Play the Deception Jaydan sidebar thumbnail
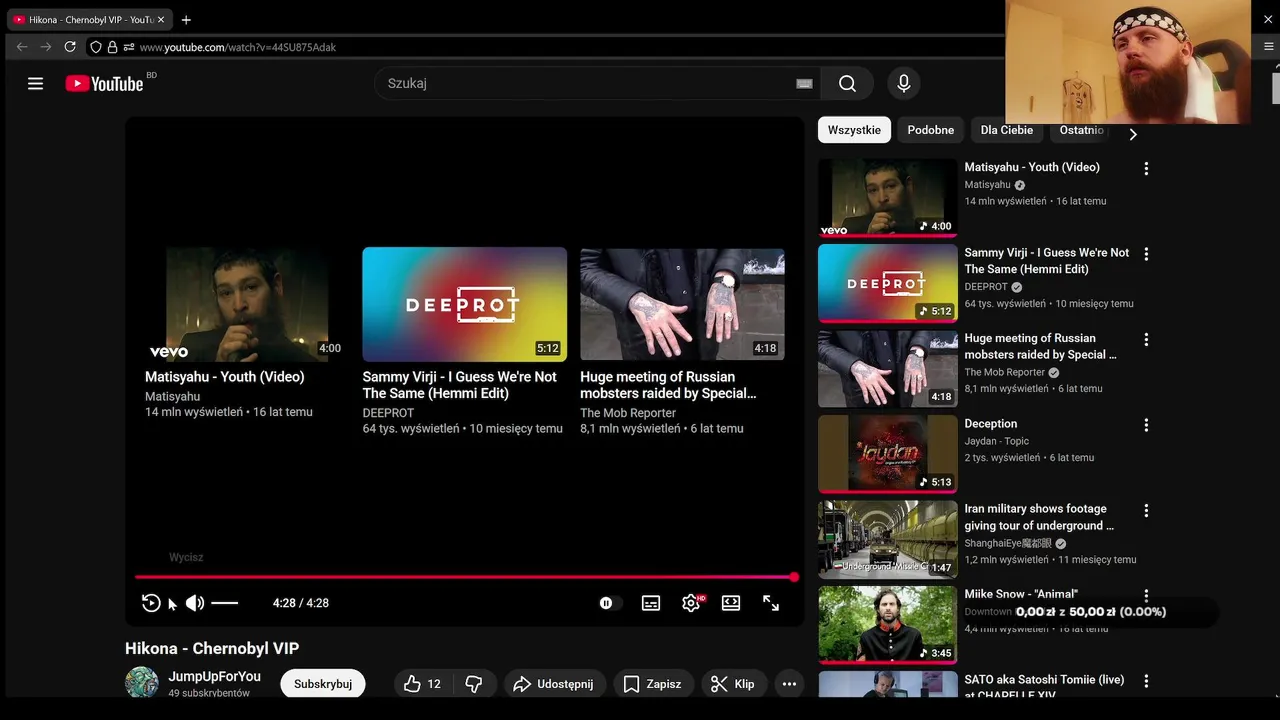Viewport: 1280px width, 720px height. point(888,454)
